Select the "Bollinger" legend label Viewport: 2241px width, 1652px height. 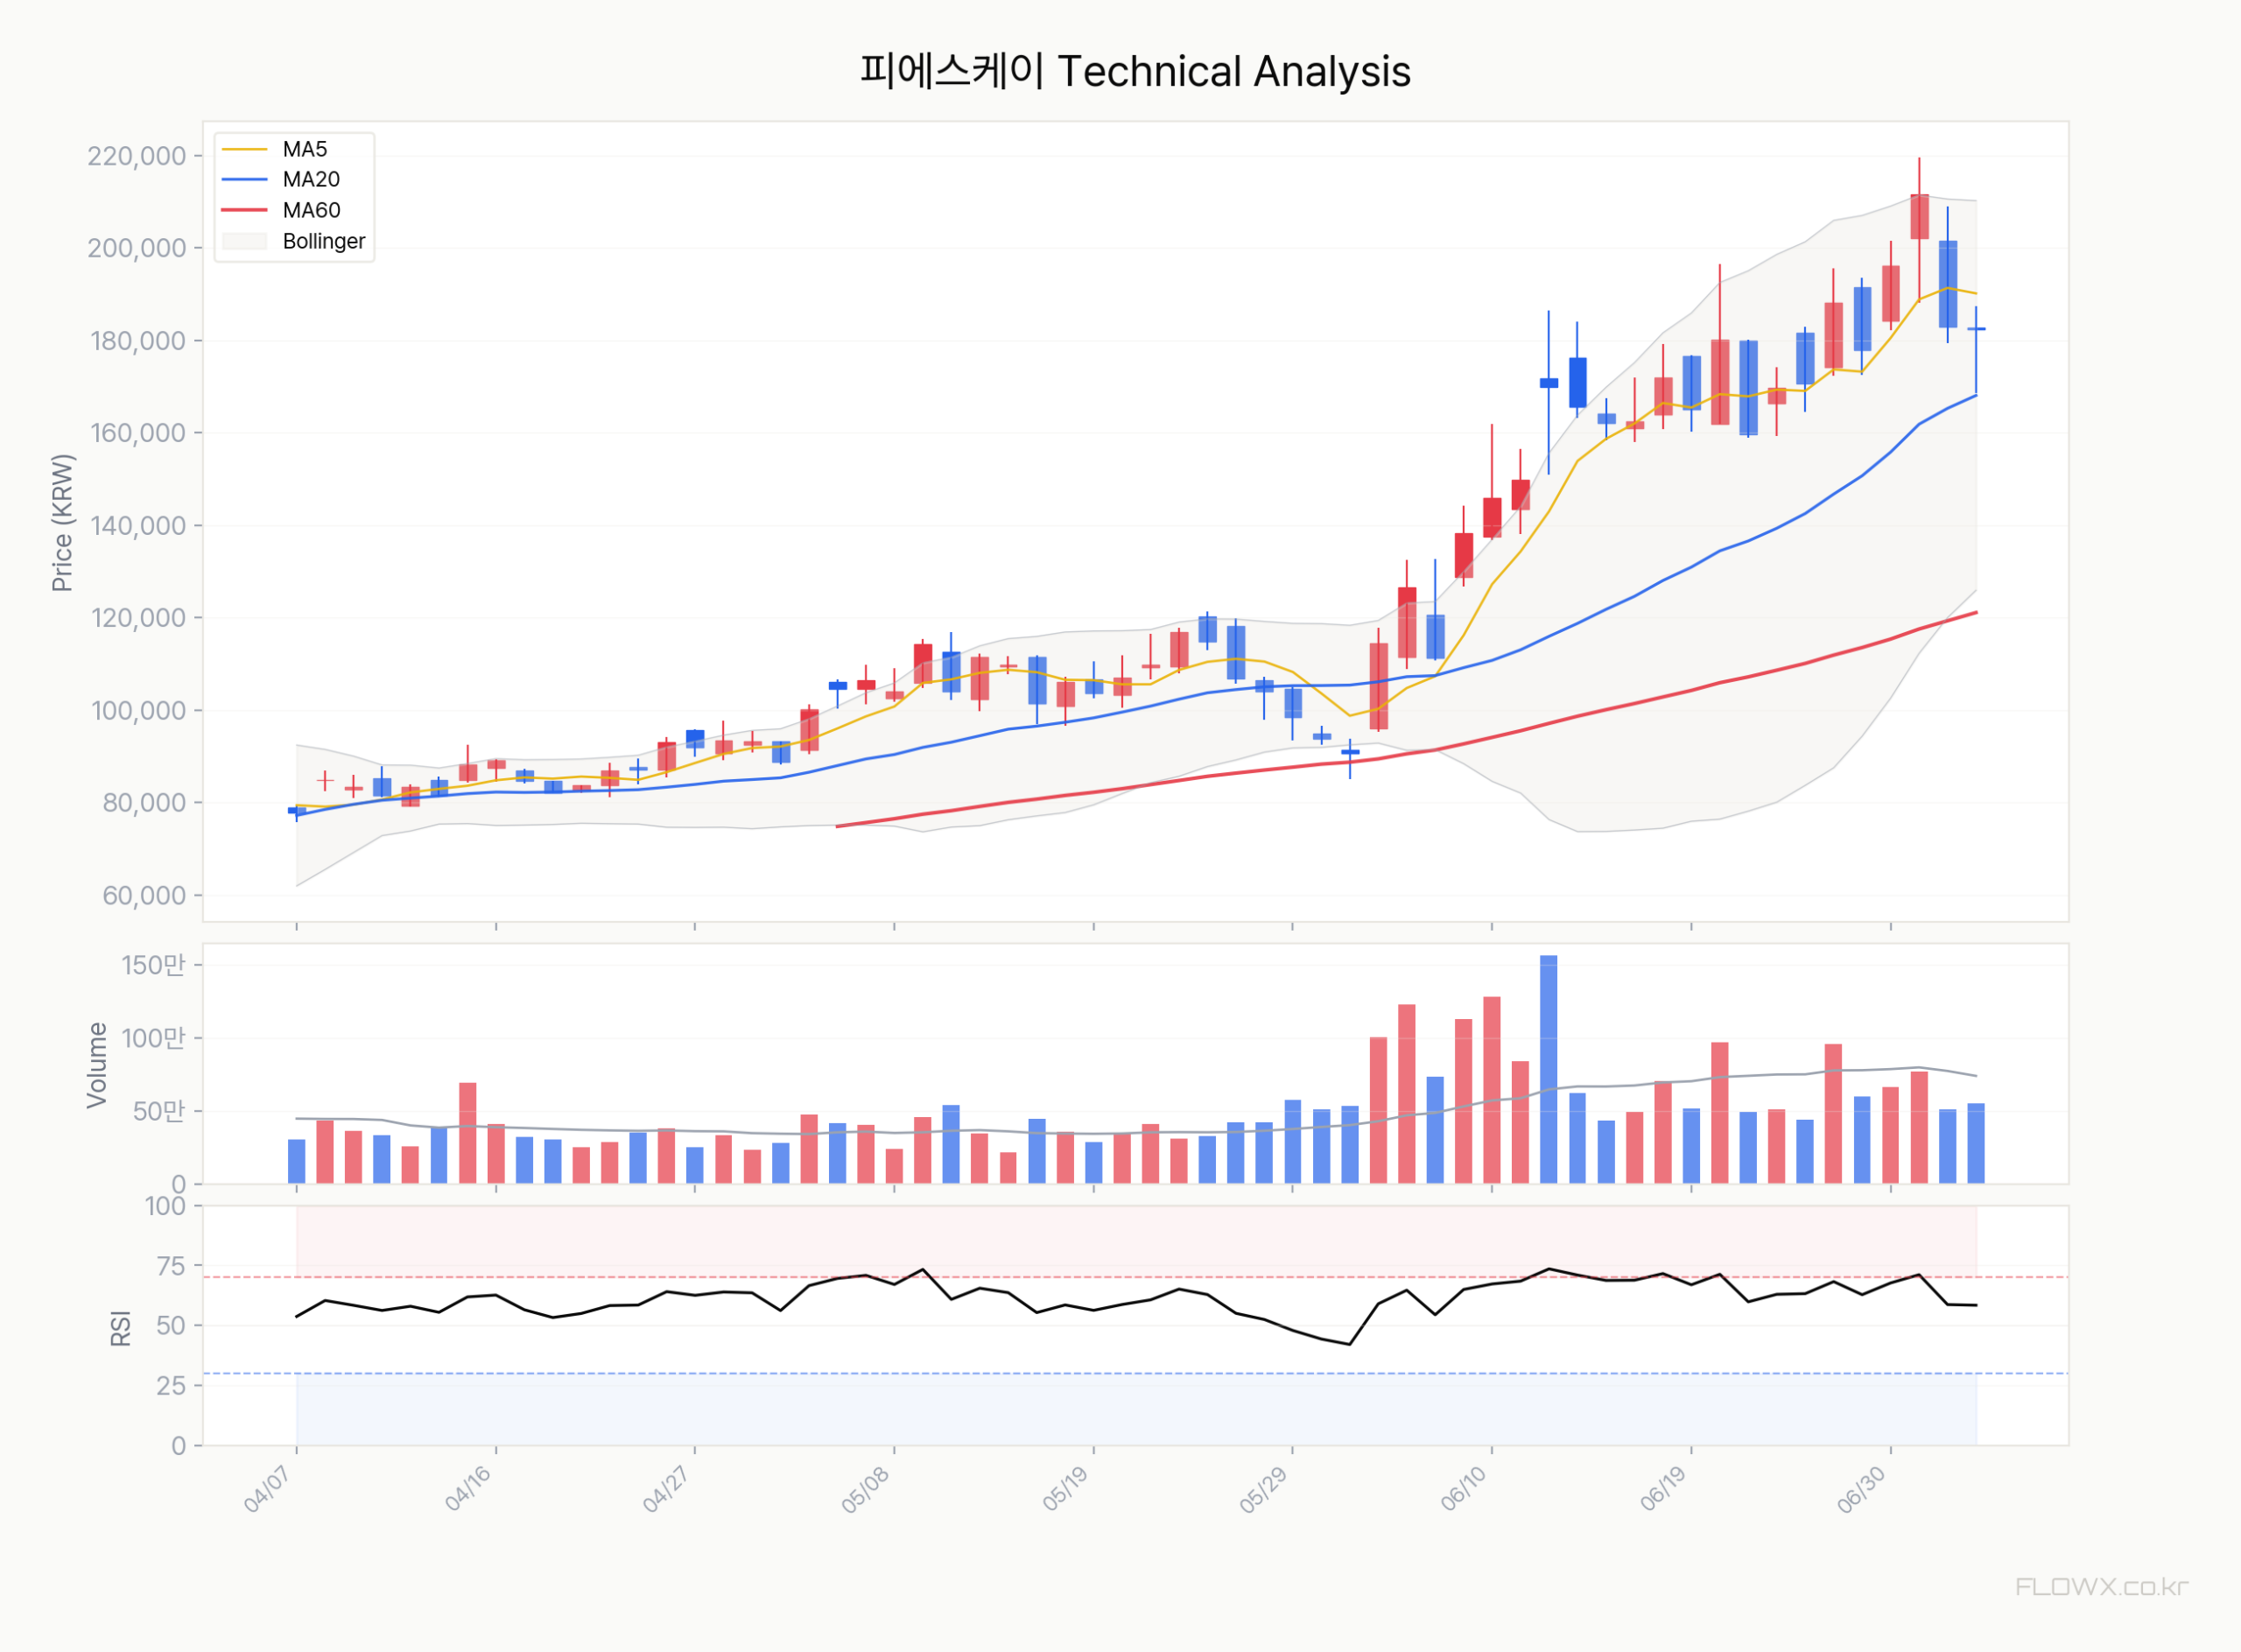point(324,242)
